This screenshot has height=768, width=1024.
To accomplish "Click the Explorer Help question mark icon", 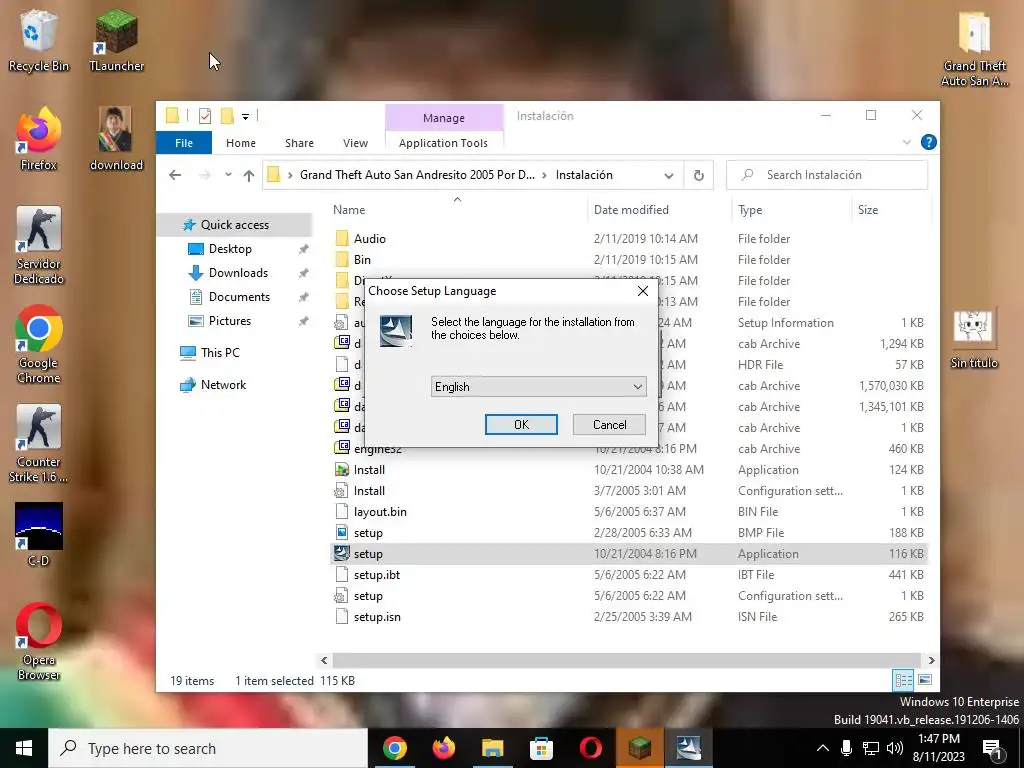I will click(x=928, y=142).
